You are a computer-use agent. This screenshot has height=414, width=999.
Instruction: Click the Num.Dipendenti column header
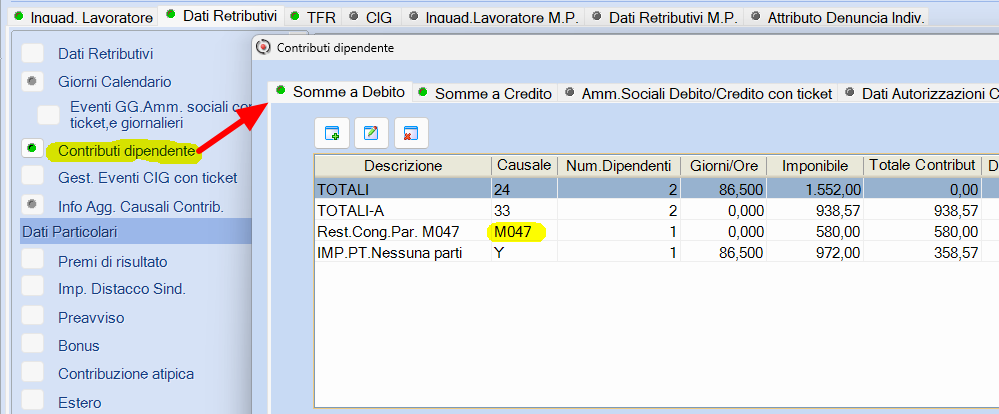coord(619,166)
